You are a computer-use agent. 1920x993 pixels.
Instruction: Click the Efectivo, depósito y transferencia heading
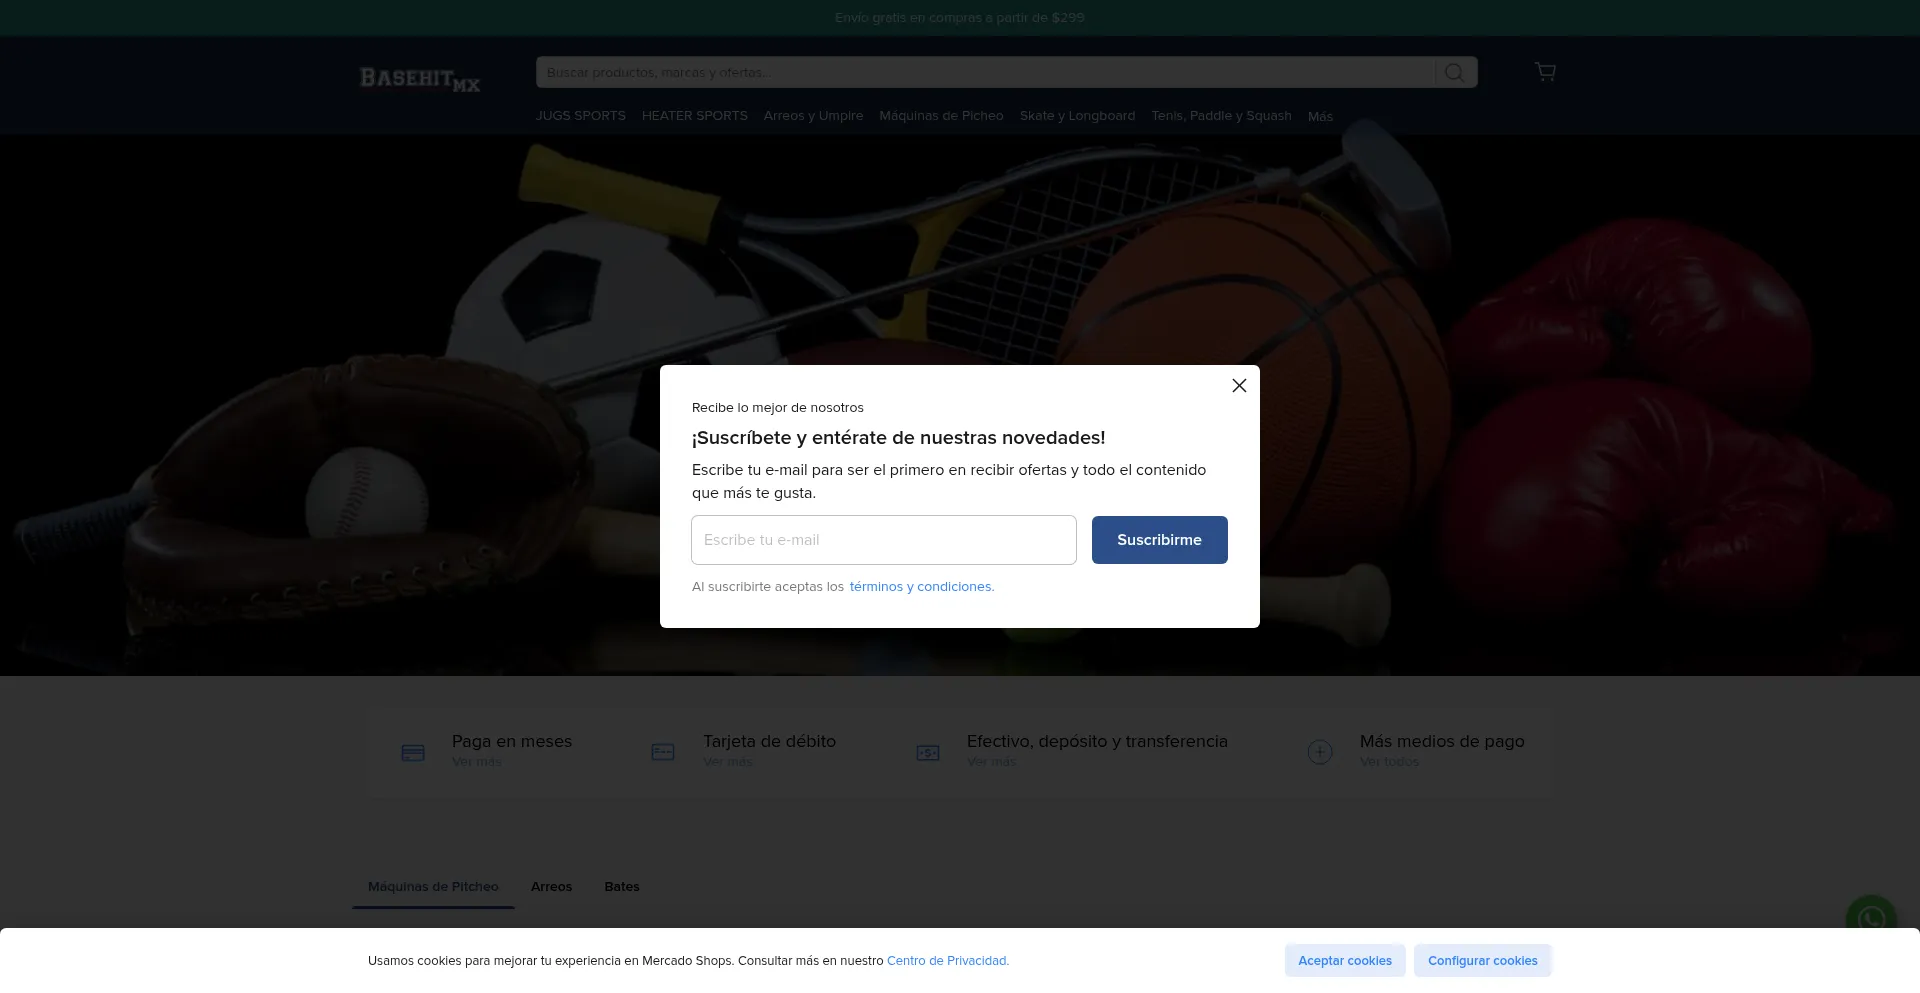click(x=1097, y=741)
